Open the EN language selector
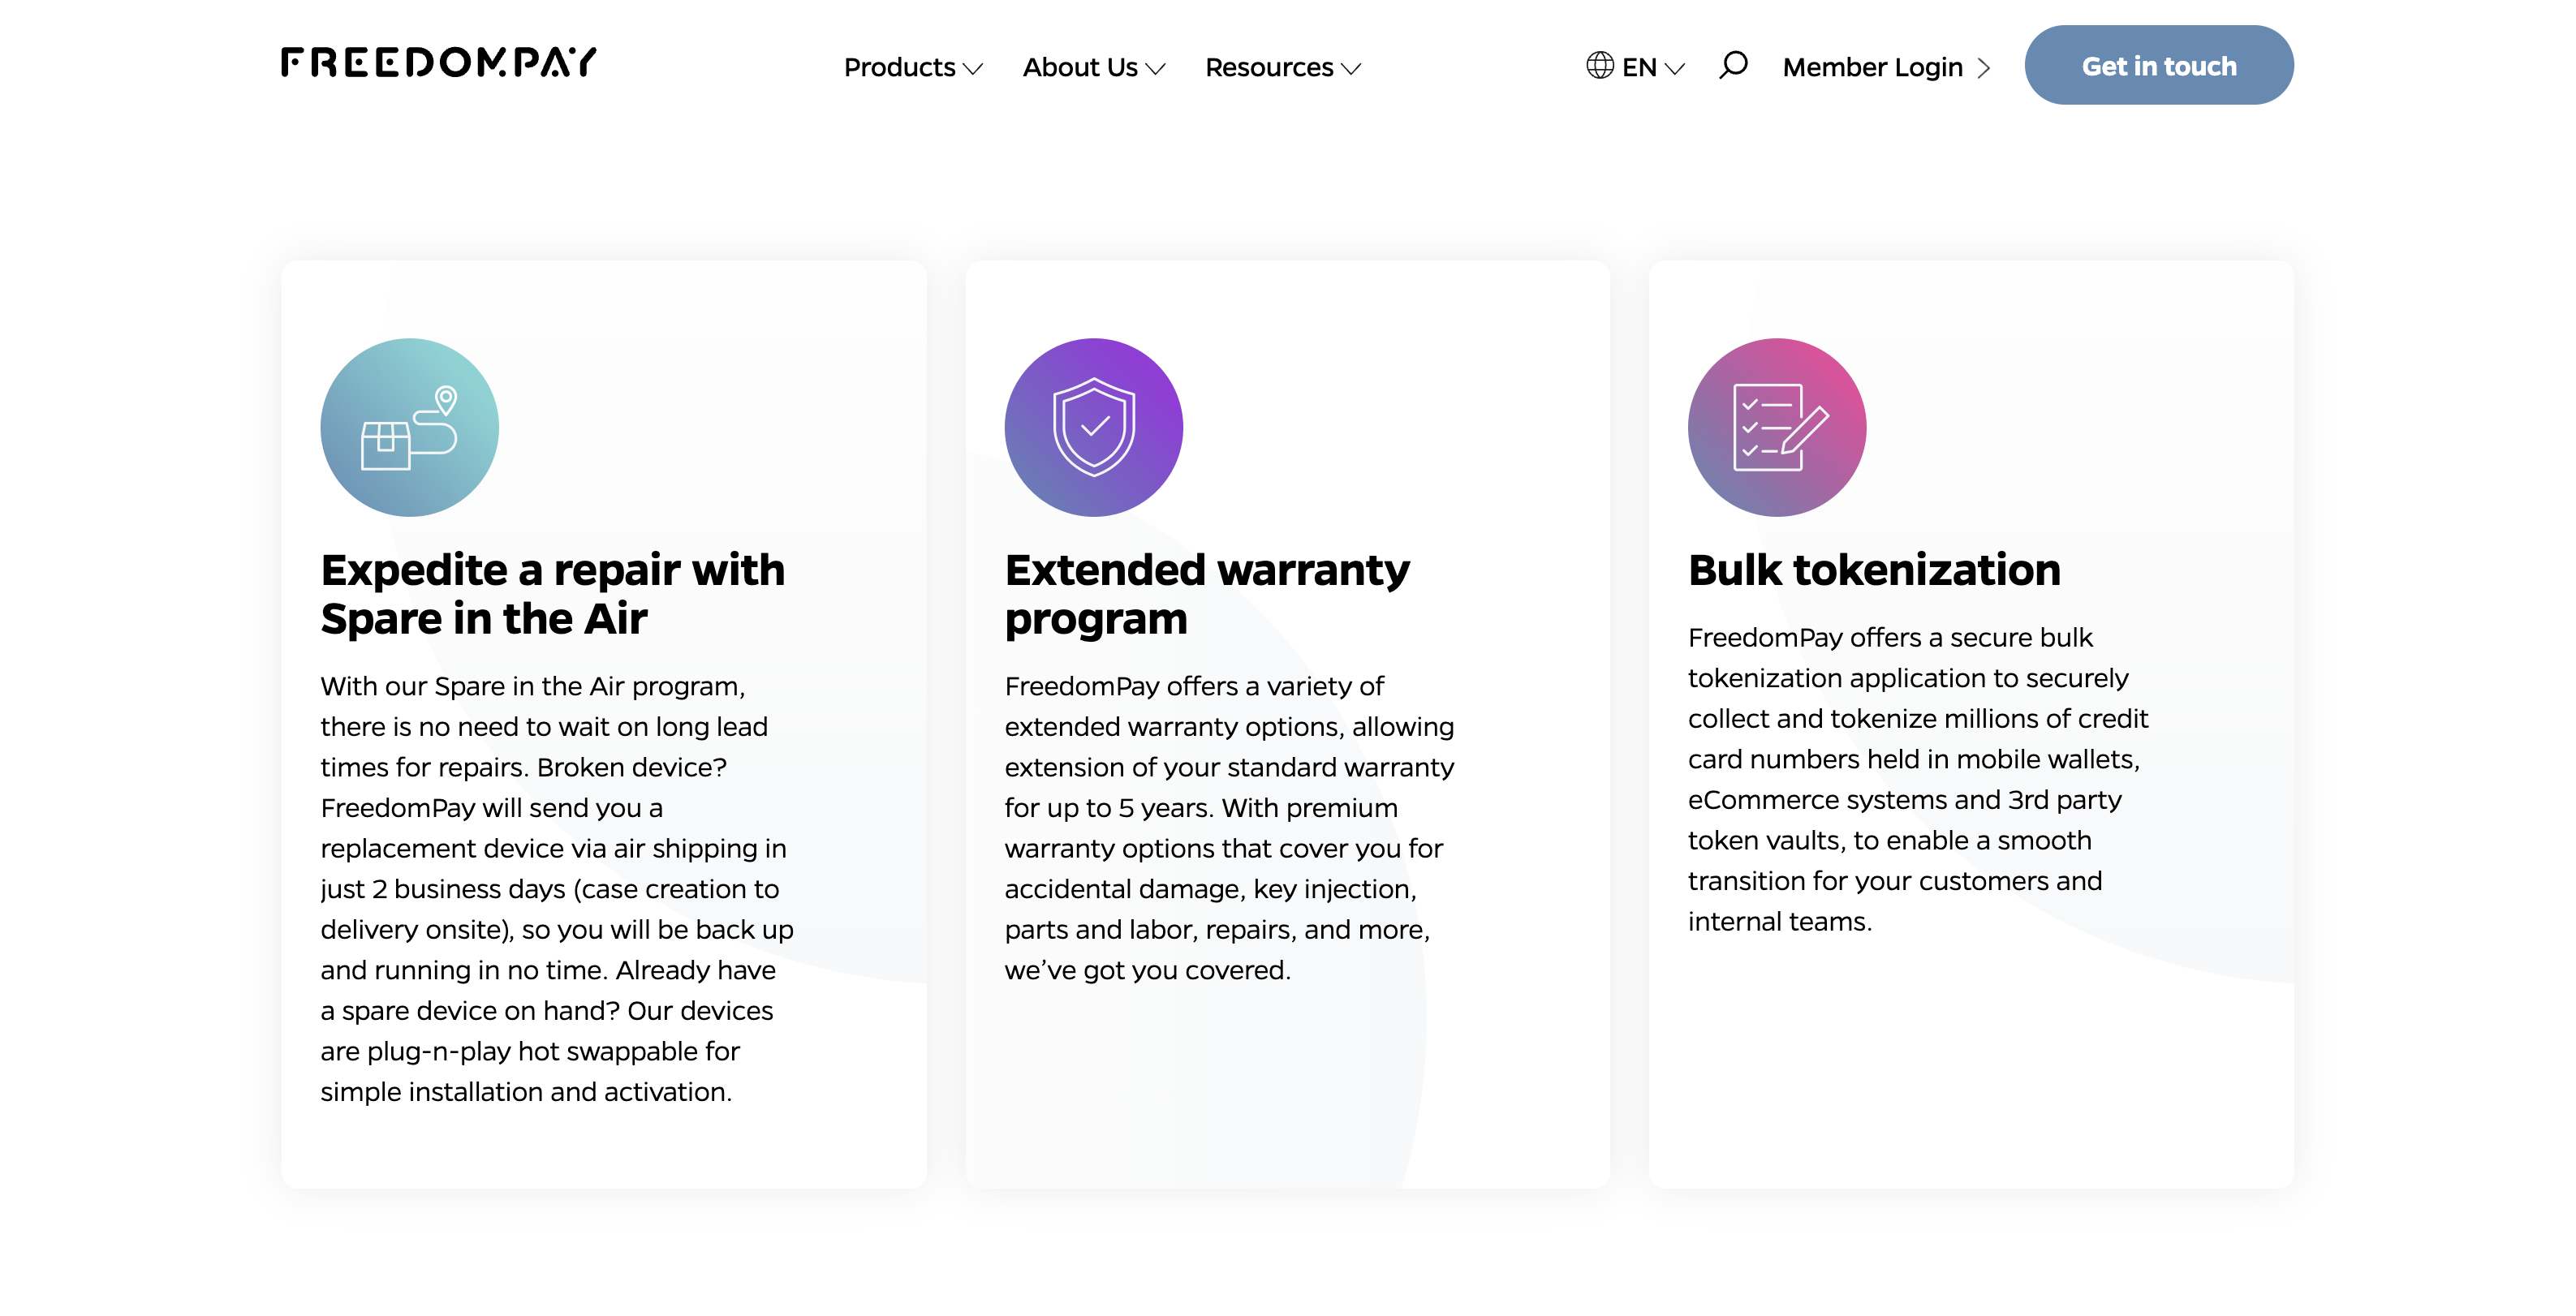This screenshot has height=1316, width=2576. click(x=1636, y=67)
